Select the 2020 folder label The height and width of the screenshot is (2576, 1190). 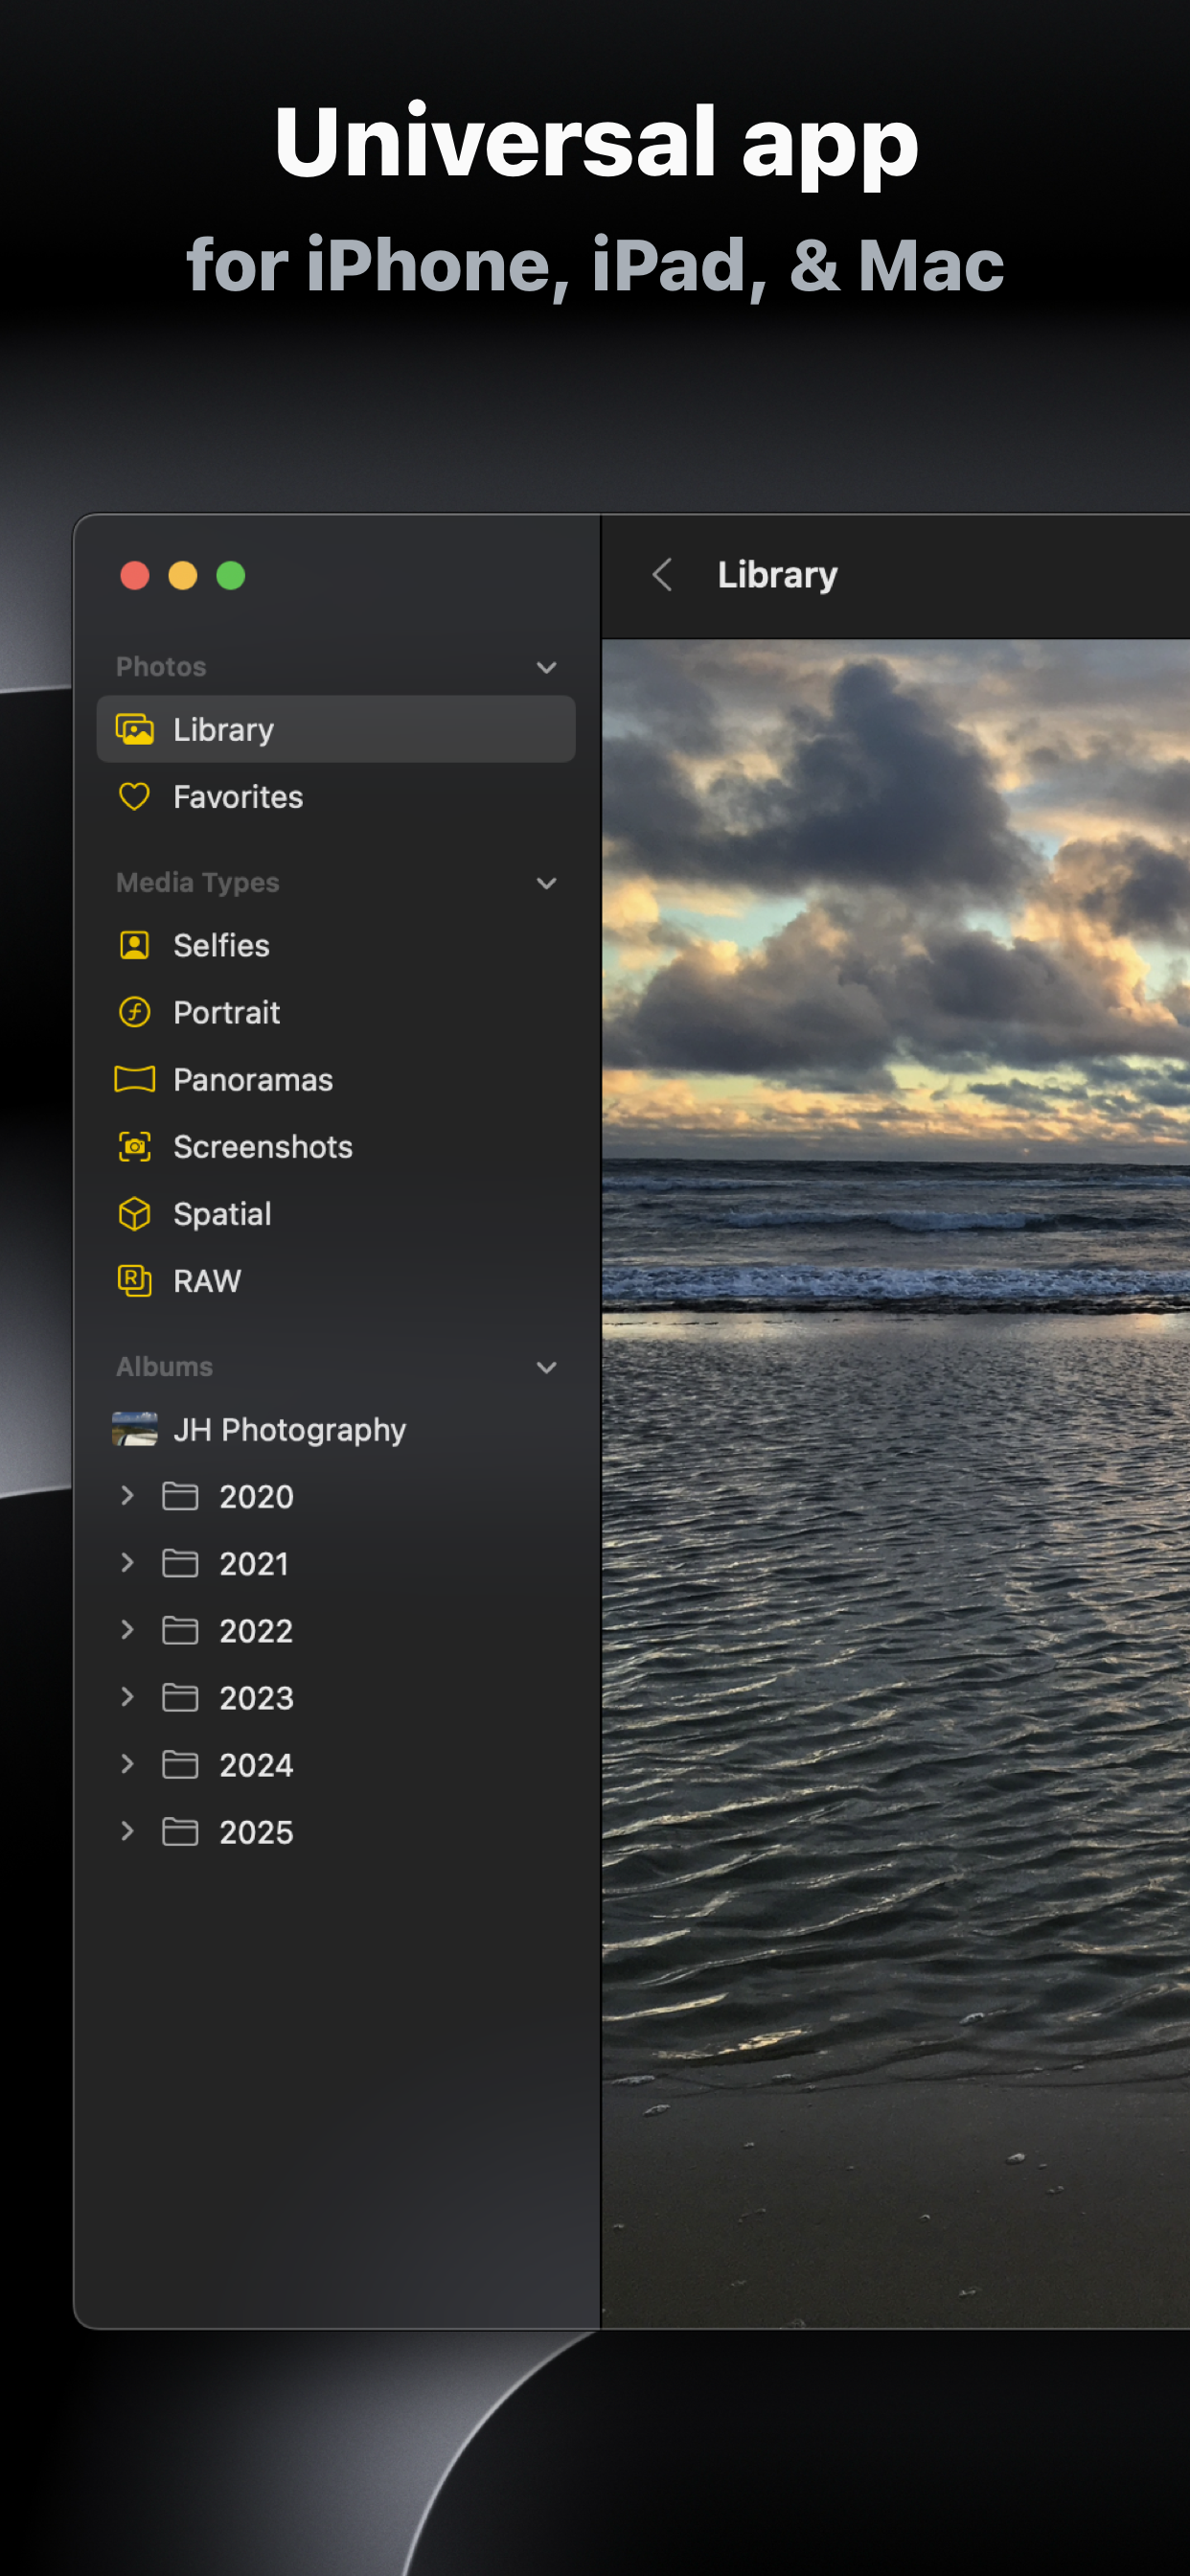click(x=256, y=1496)
